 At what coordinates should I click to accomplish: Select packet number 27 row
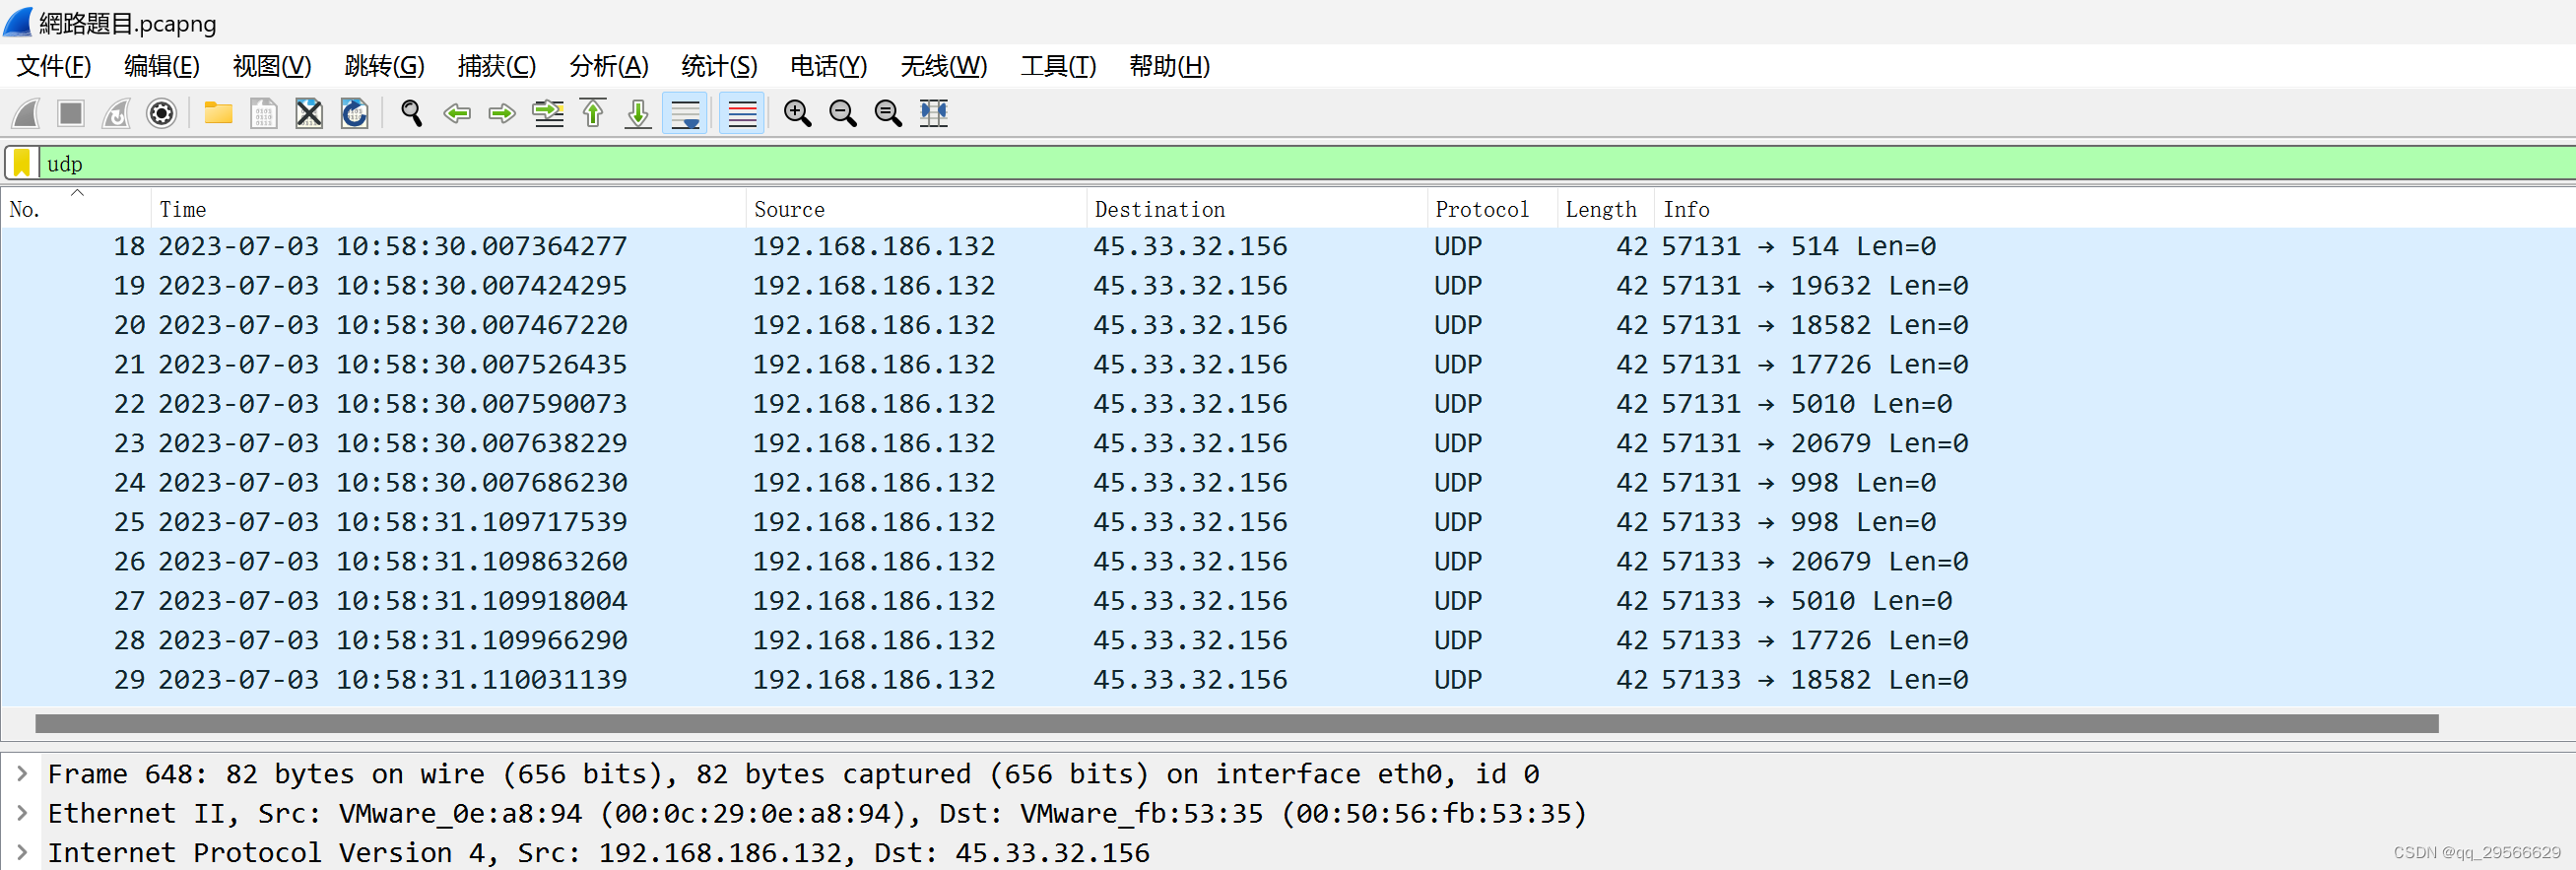coord(1288,601)
